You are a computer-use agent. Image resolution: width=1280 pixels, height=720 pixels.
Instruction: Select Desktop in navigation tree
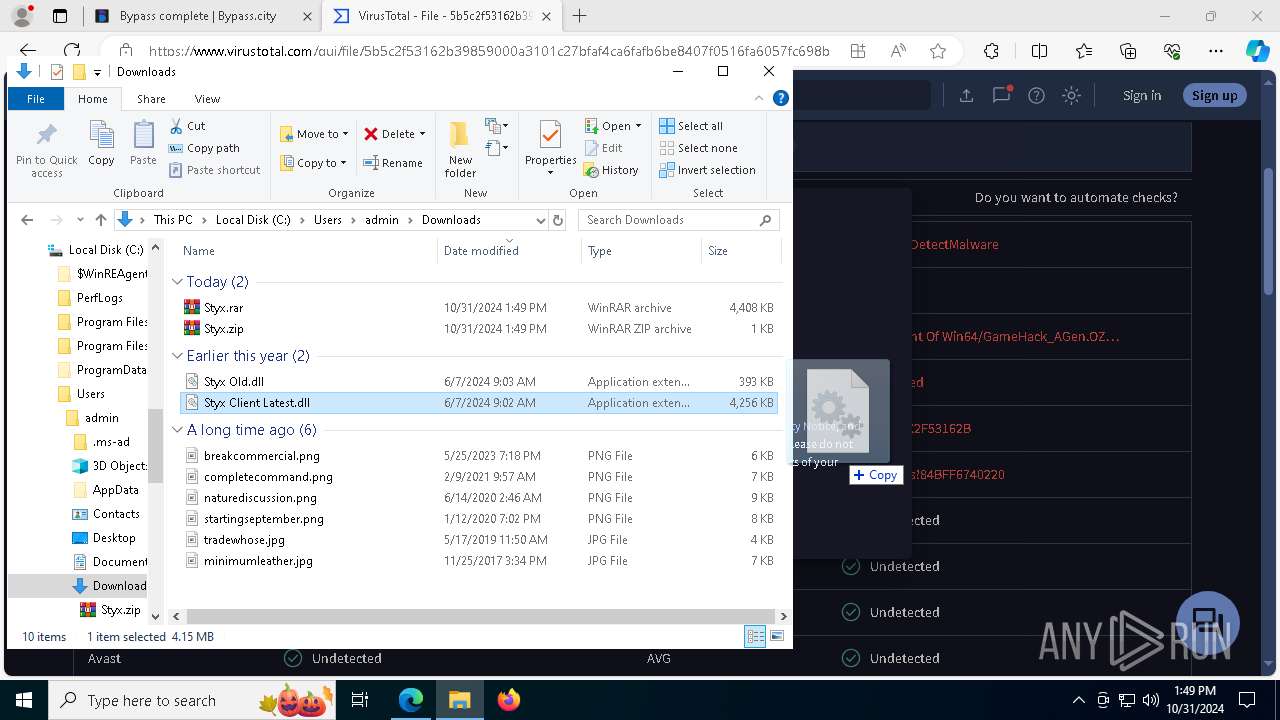[x=114, y=538]
